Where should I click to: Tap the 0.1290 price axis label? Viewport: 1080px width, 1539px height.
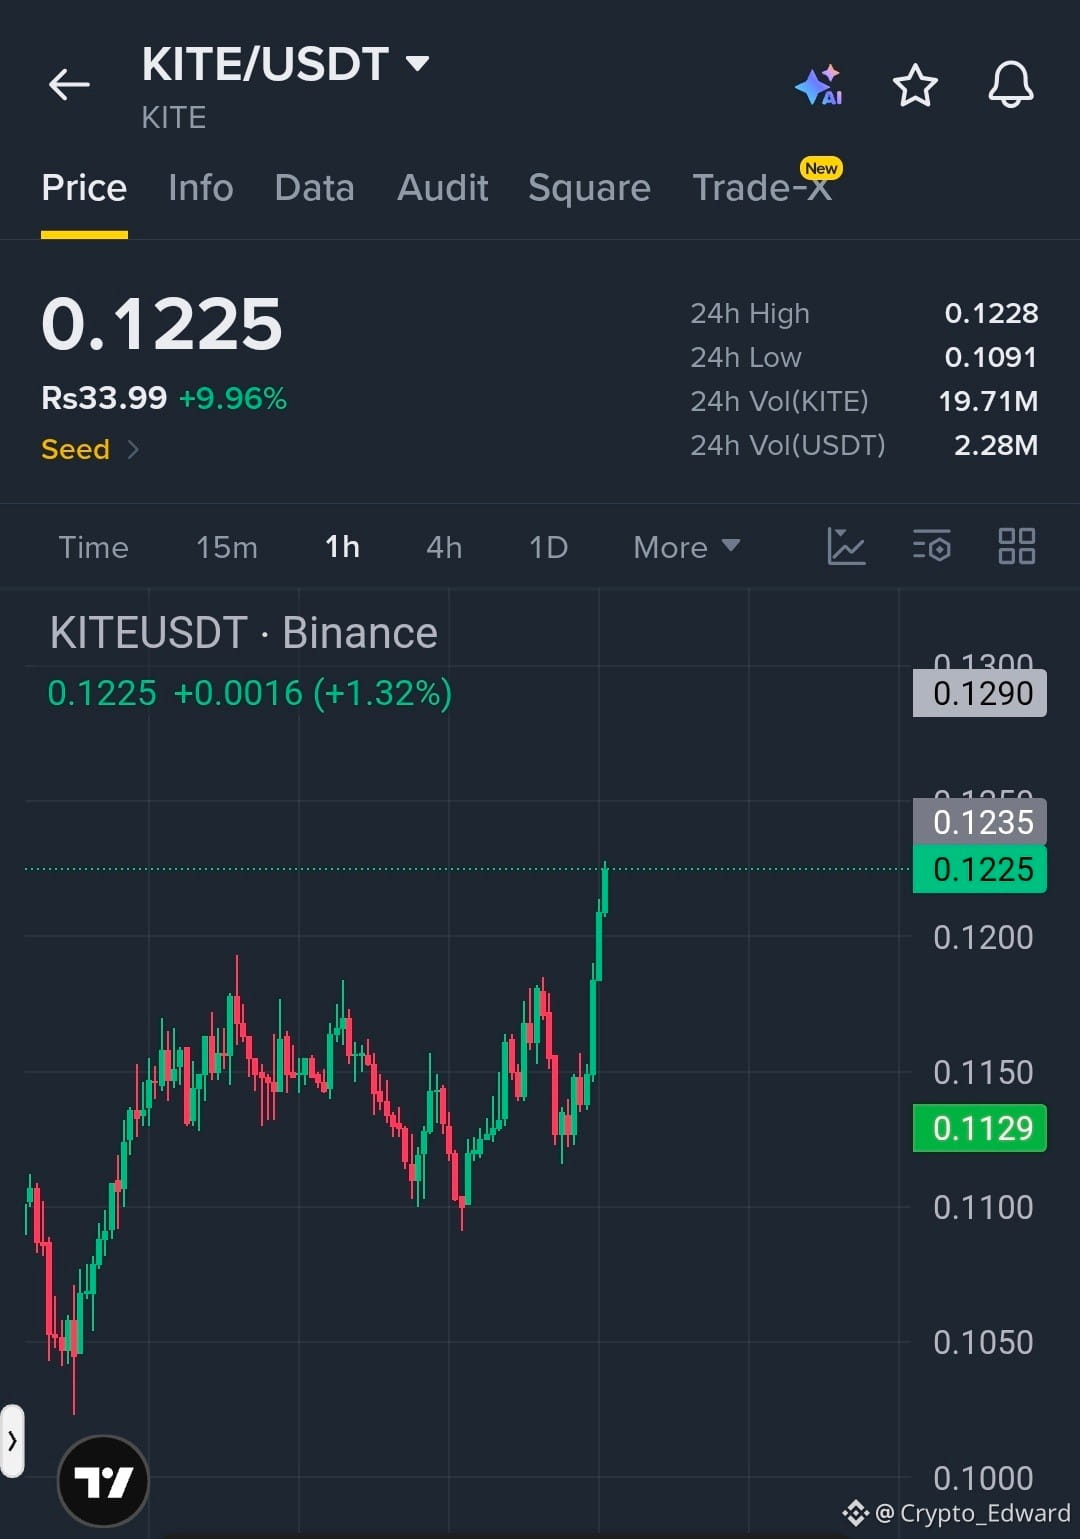pos(980,693)
